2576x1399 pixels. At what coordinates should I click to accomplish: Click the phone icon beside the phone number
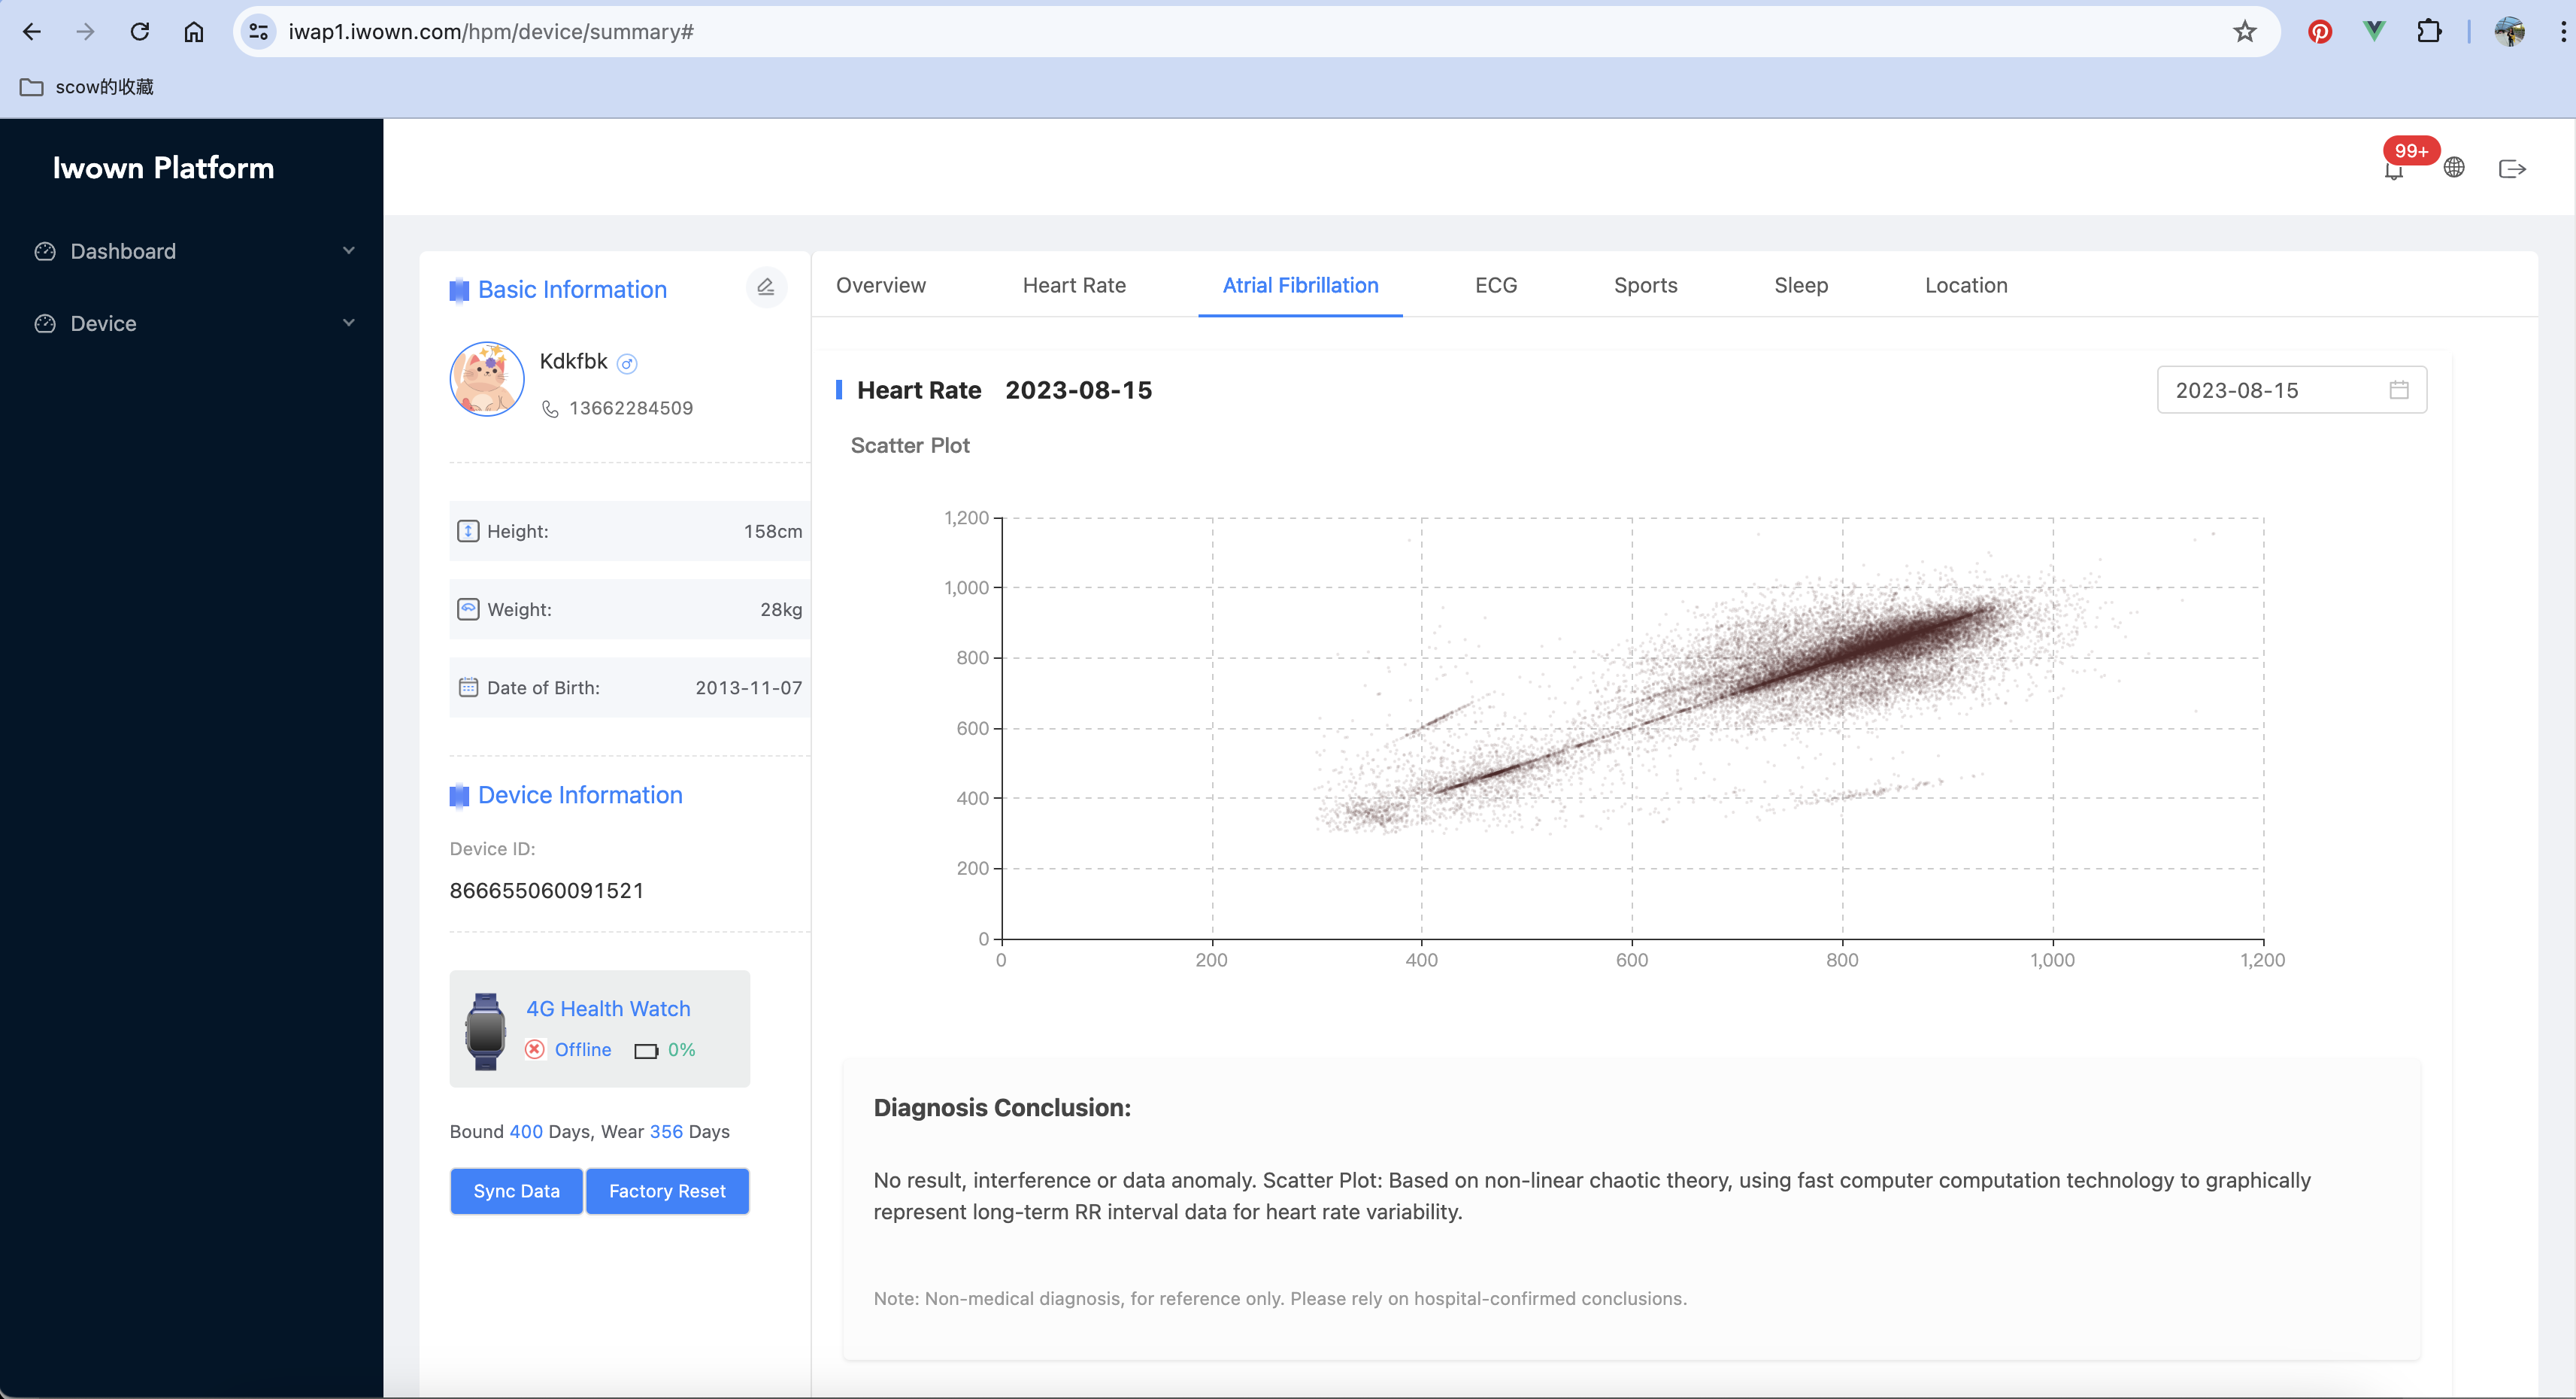tap(550, 408)
